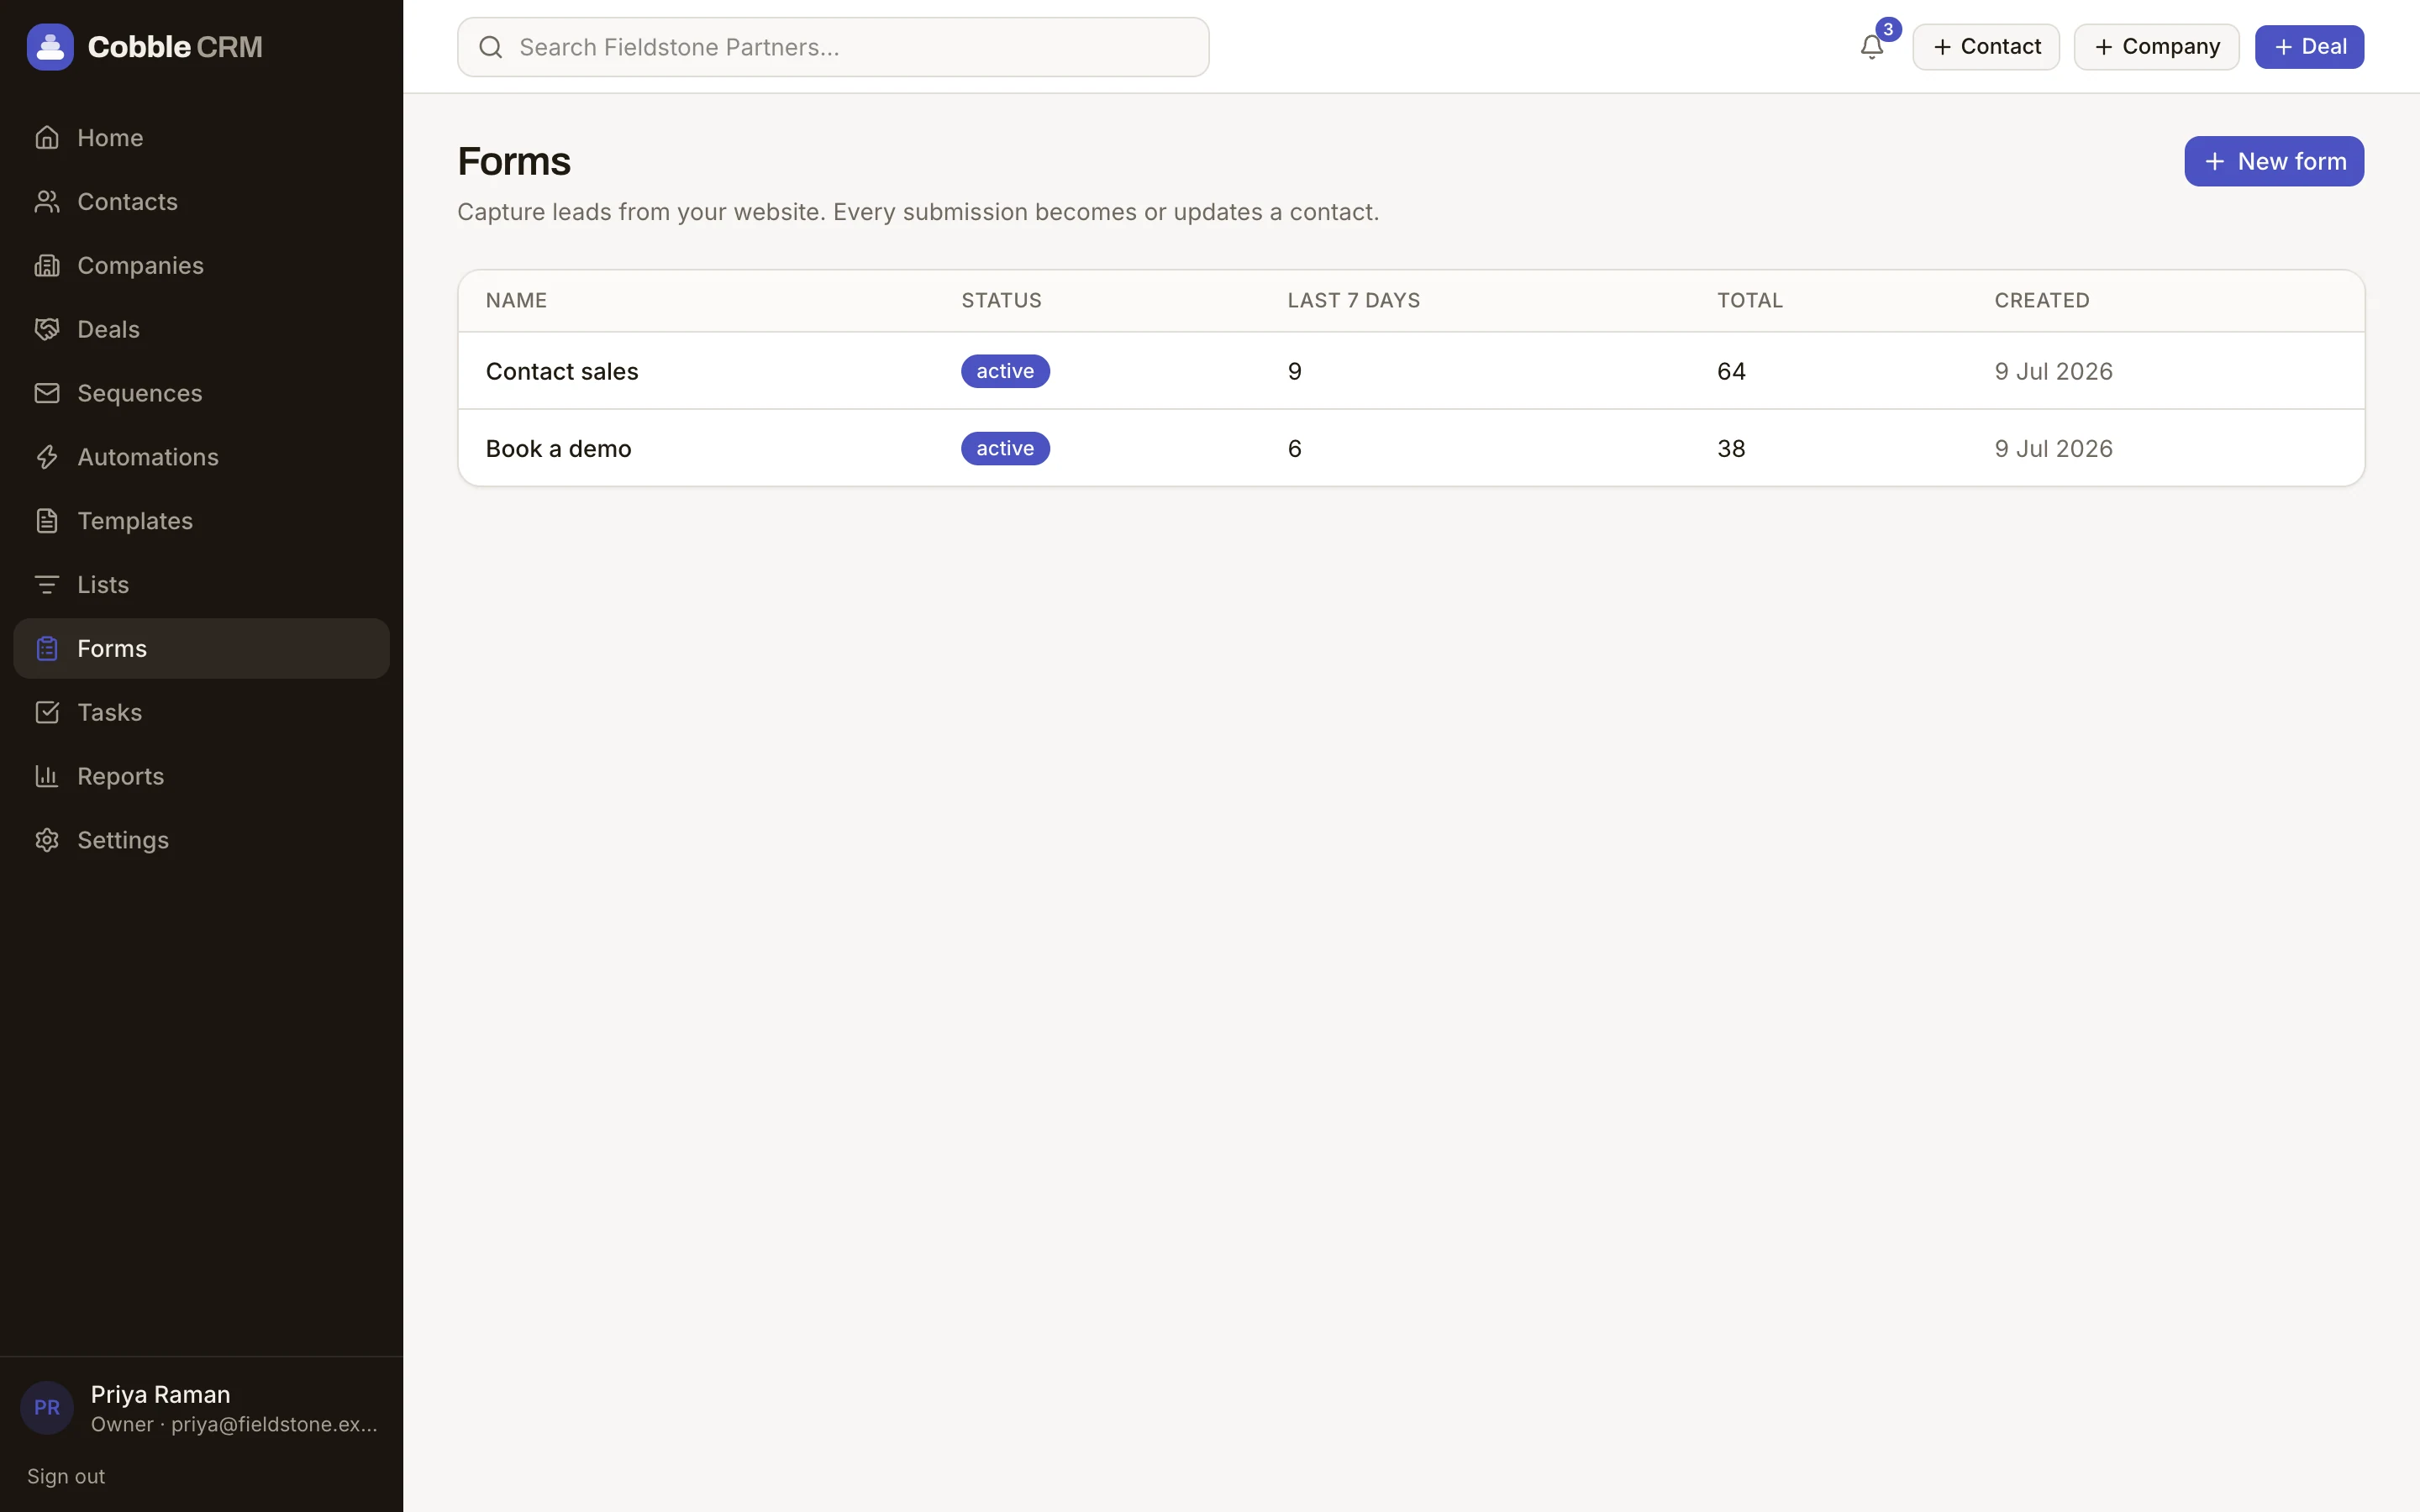Click the Contacts people icon

47,202
